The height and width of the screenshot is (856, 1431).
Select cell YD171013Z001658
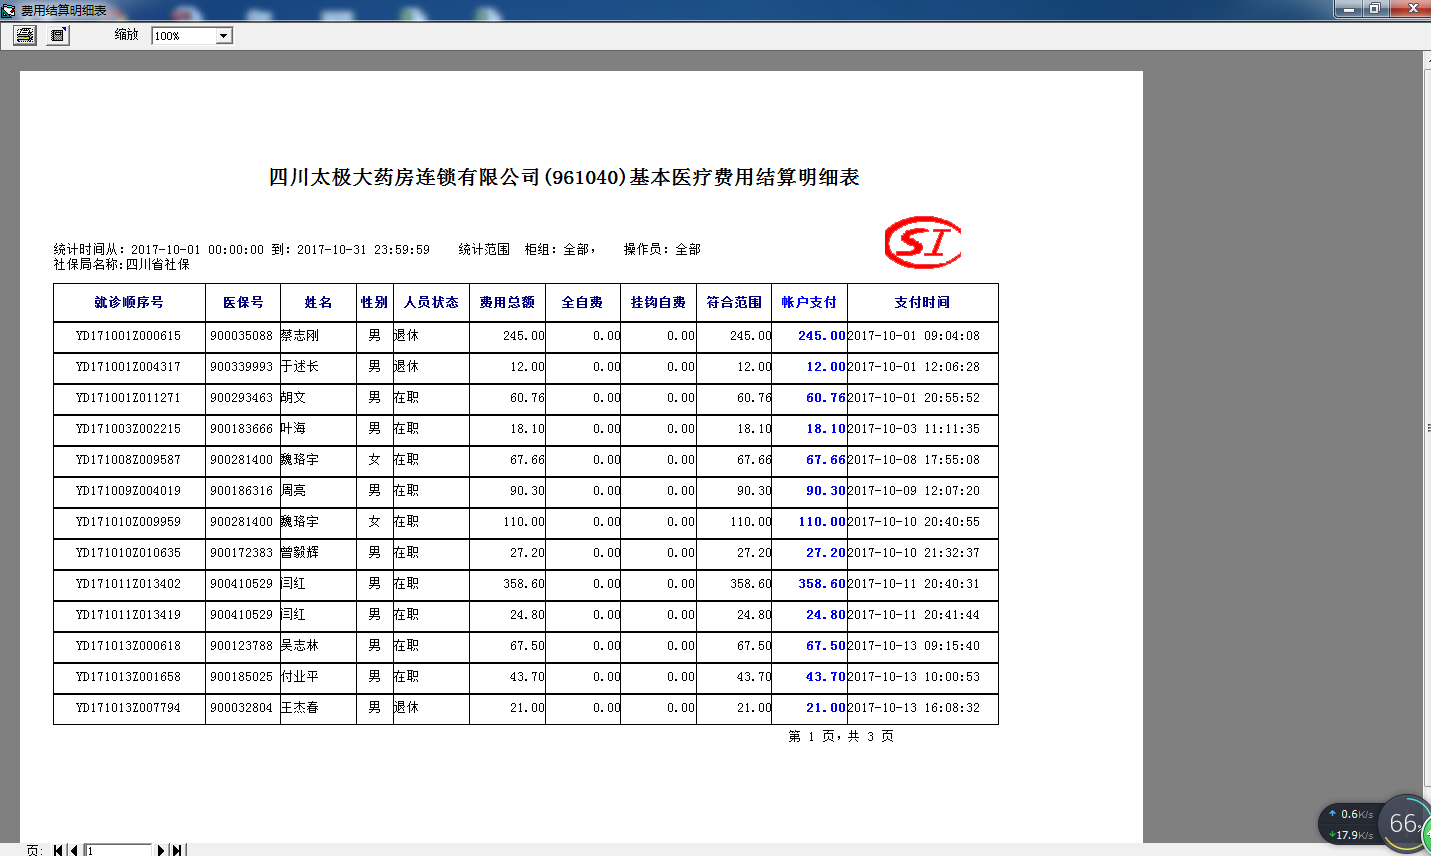pyautogui.click(x=129, y=677)
